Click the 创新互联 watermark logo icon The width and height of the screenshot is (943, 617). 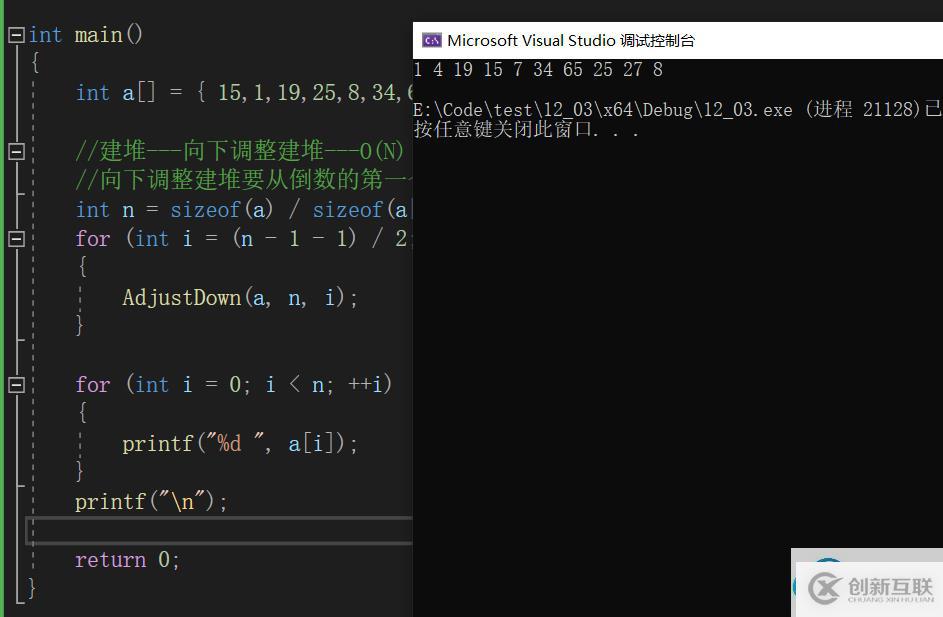[x=824, y=587]
